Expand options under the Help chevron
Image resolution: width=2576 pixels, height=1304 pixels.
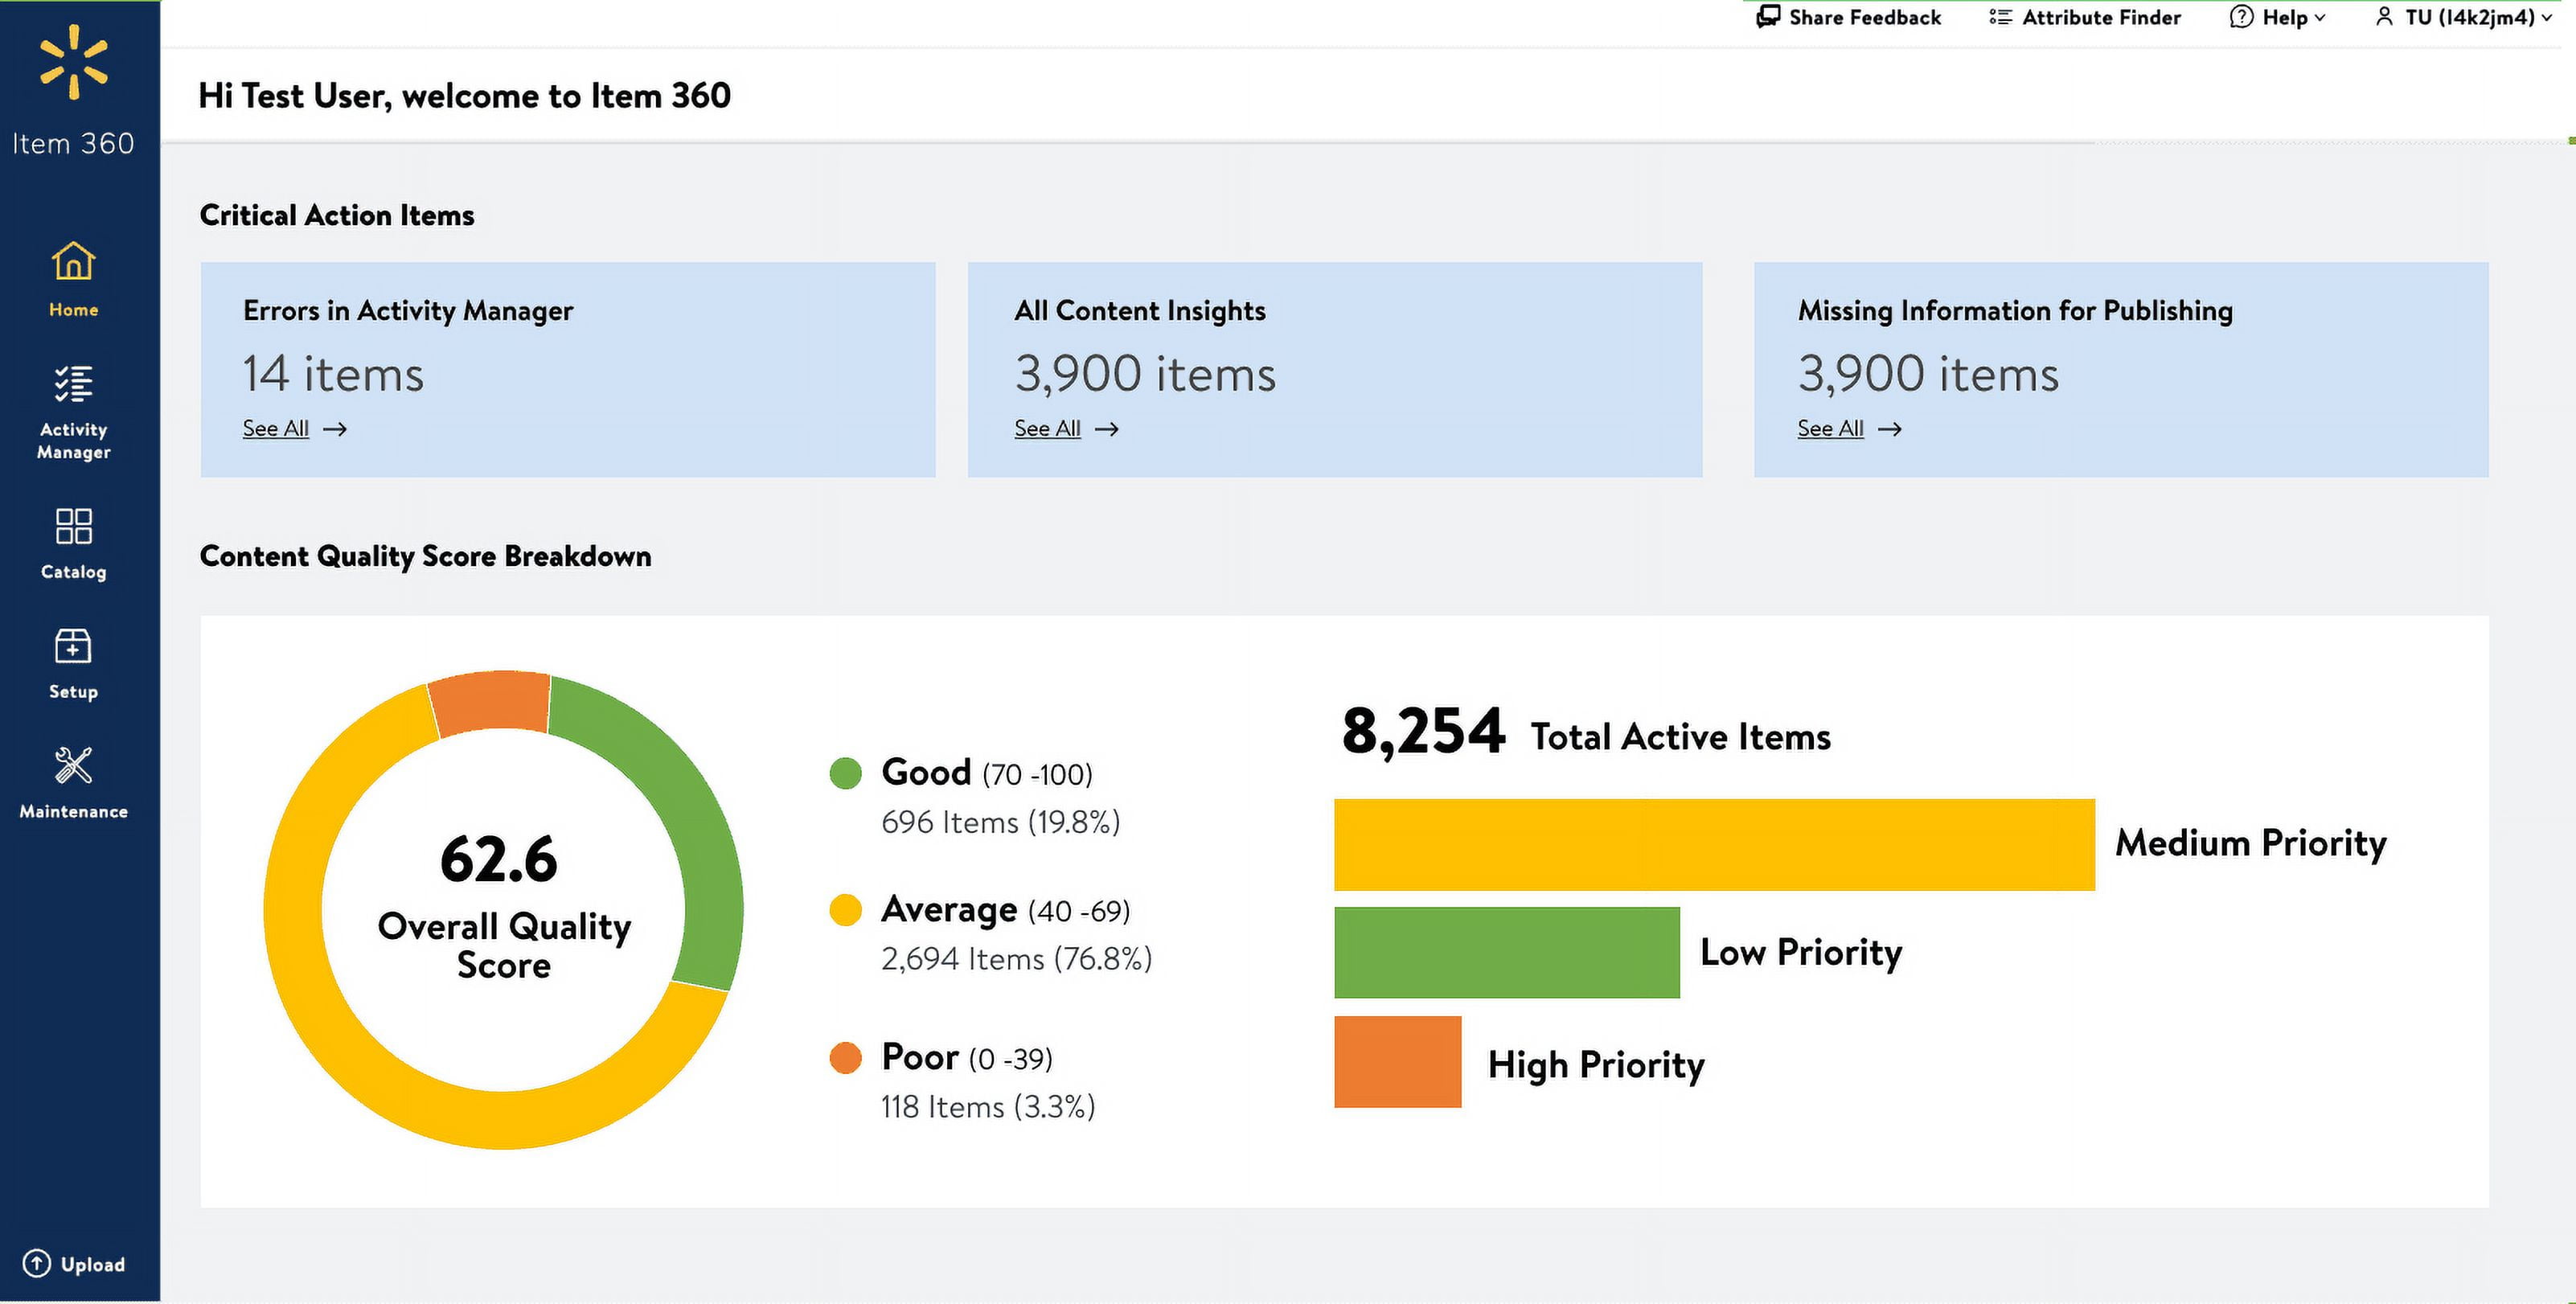coord(2322,17)
